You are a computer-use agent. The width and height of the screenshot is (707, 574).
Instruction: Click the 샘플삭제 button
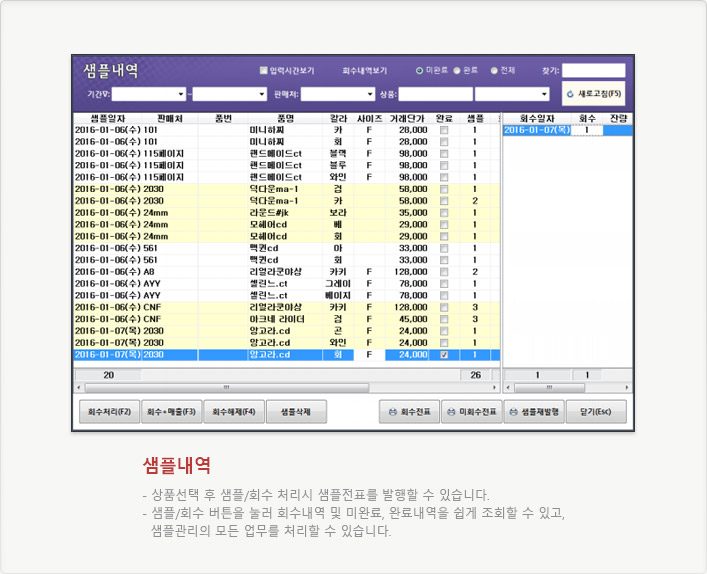(296, 412)
